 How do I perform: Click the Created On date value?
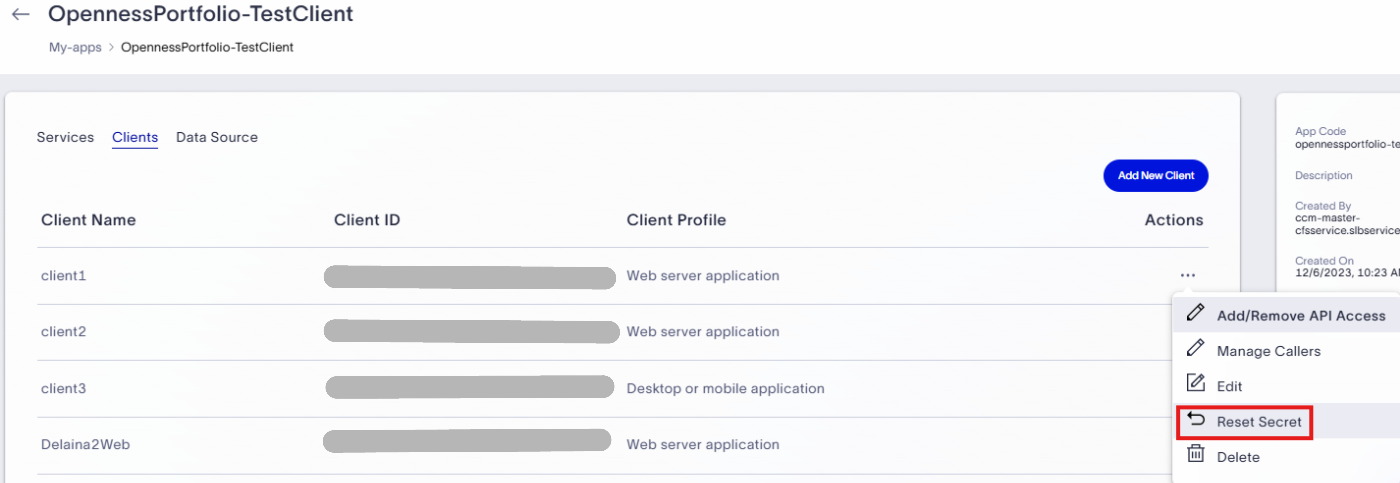[1347, 272]
